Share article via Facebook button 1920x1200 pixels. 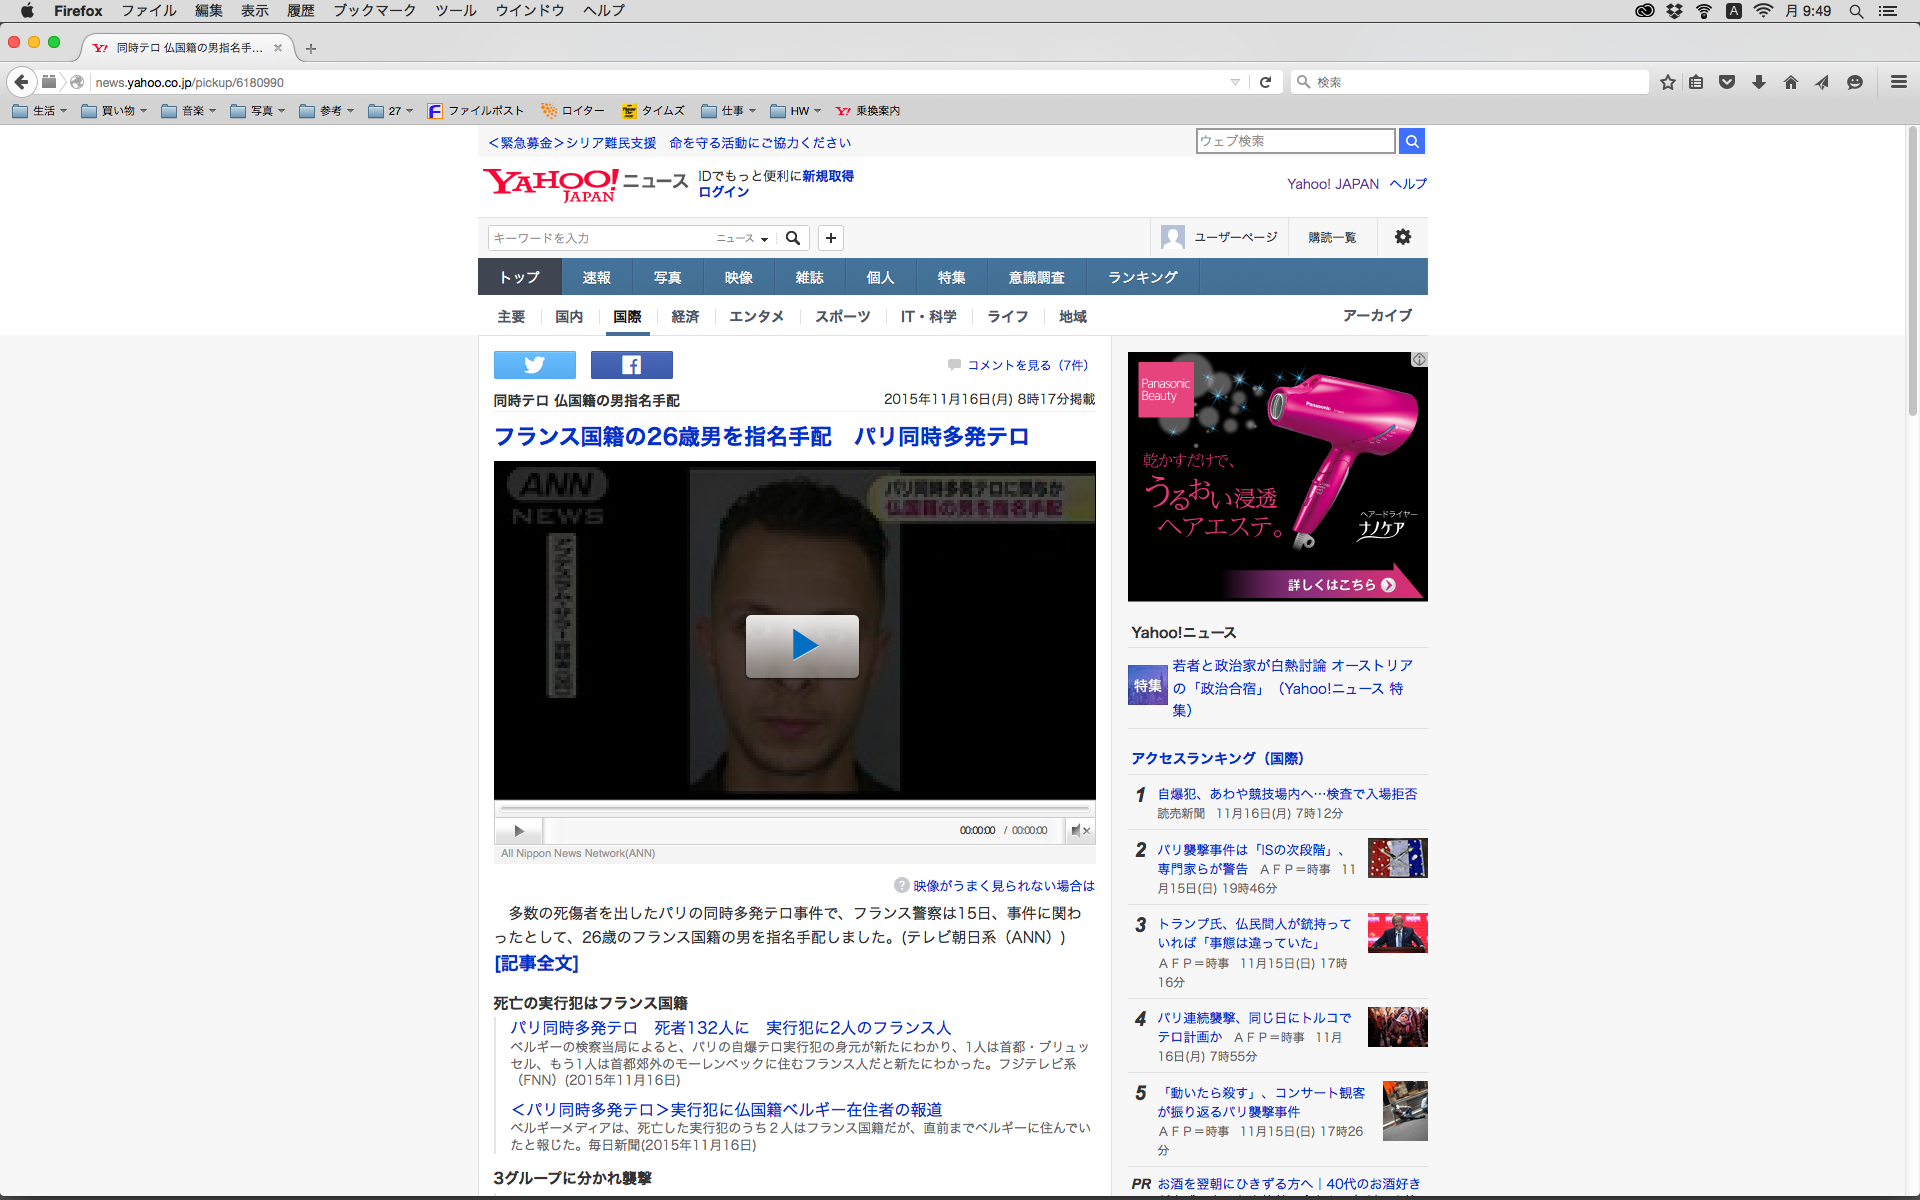(x=631, y=365)
